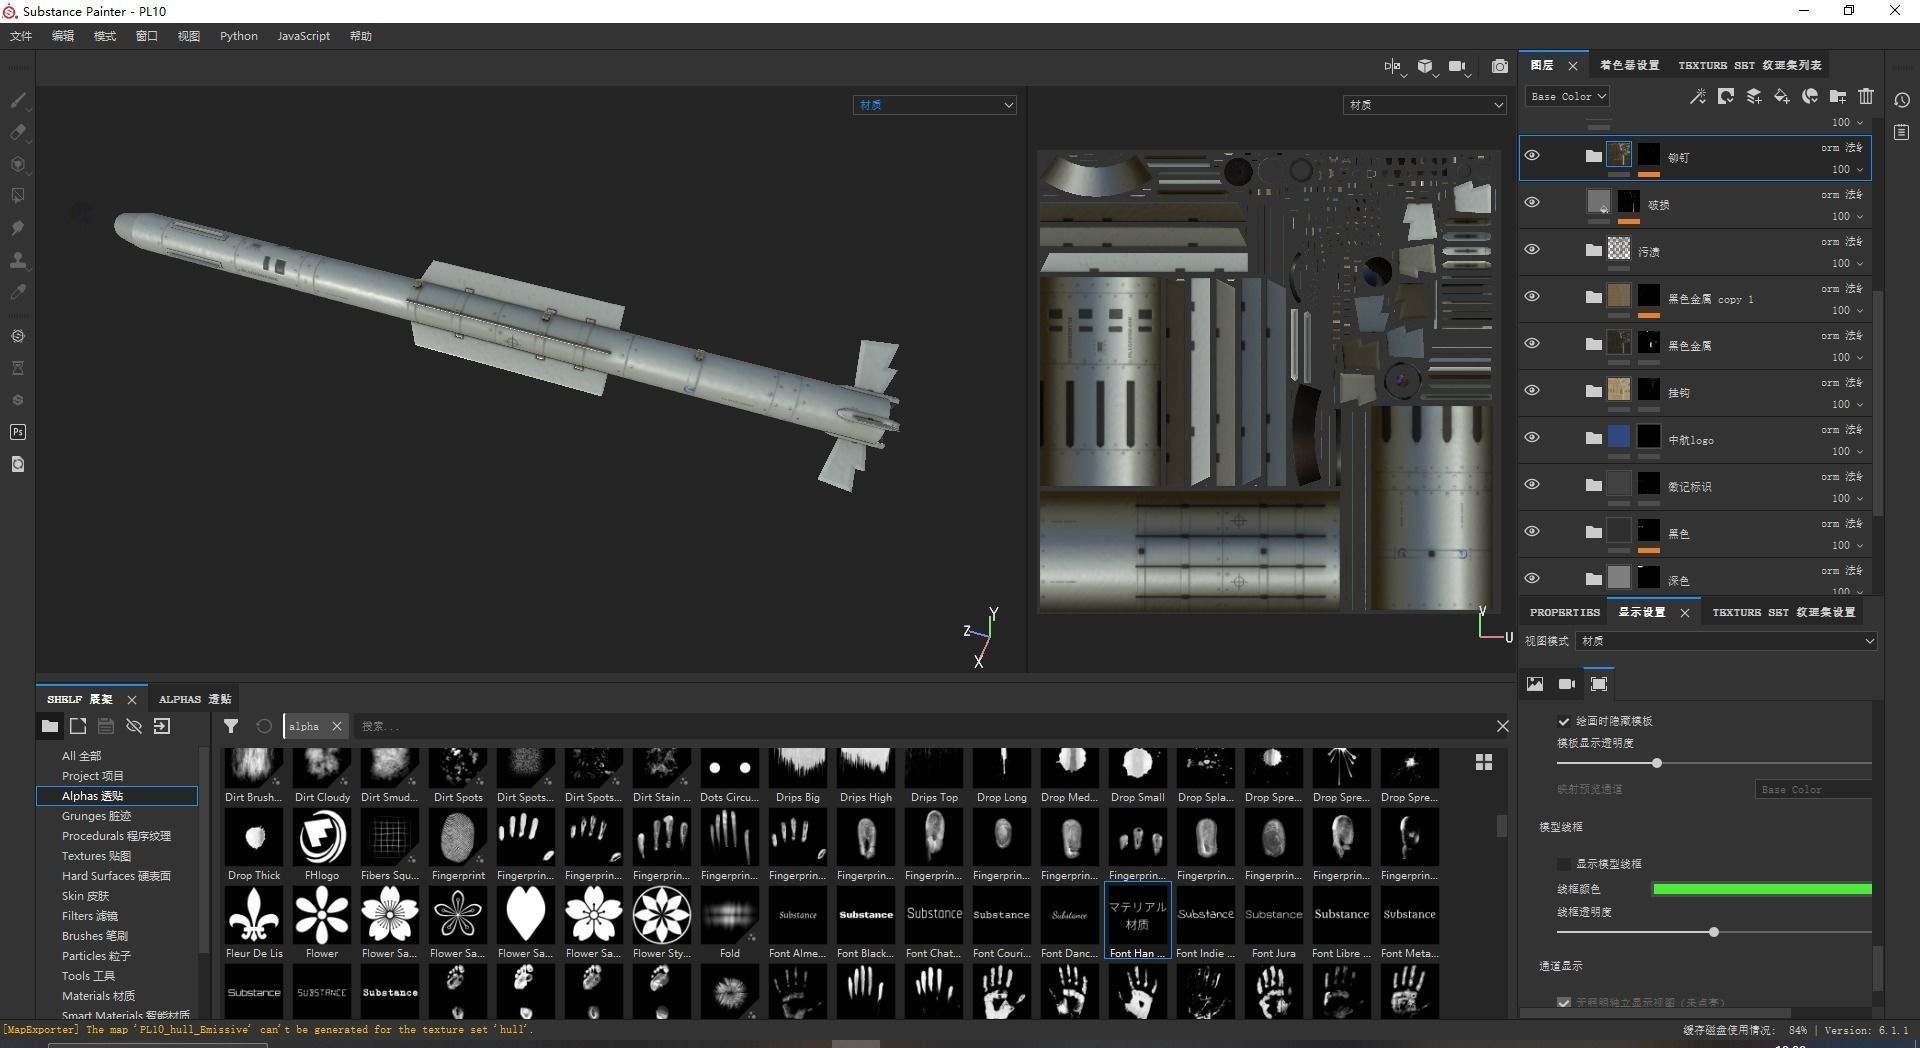Click the shelf filter funnel icon
Screen dimensions: 1920x1048
point(231,726)
